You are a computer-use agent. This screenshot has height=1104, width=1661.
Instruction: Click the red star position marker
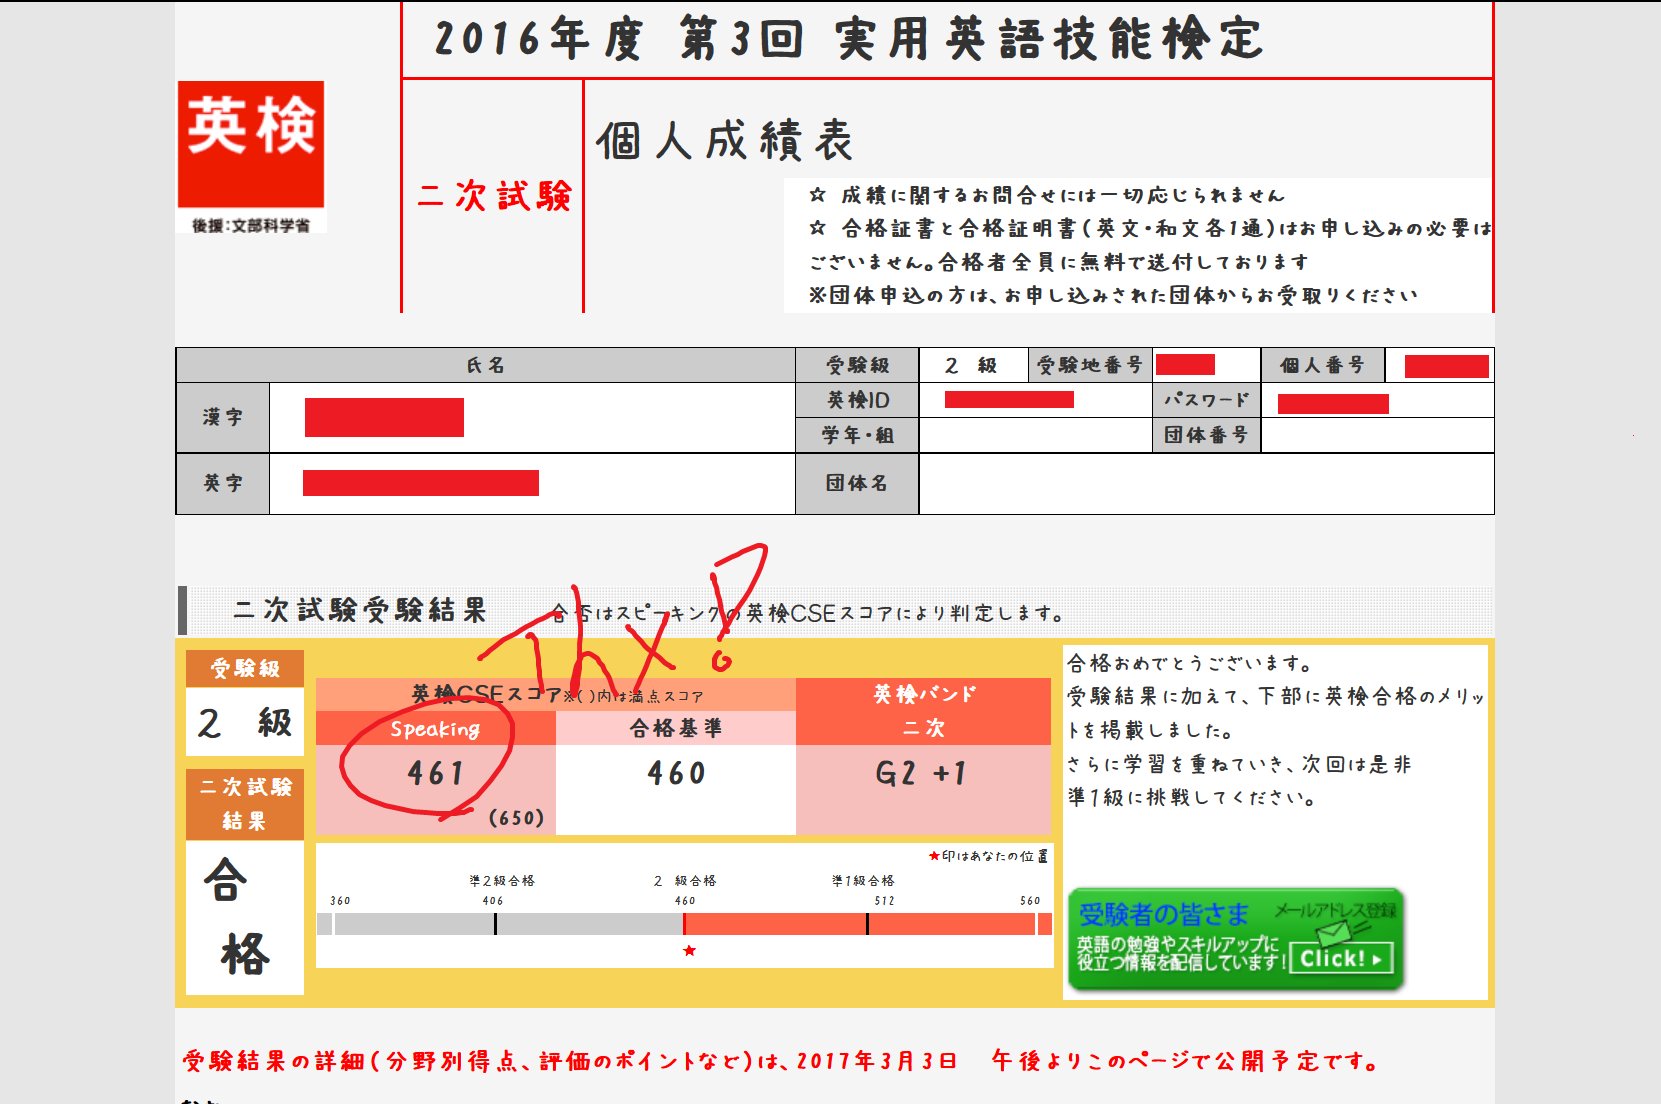tap(689, 950)
